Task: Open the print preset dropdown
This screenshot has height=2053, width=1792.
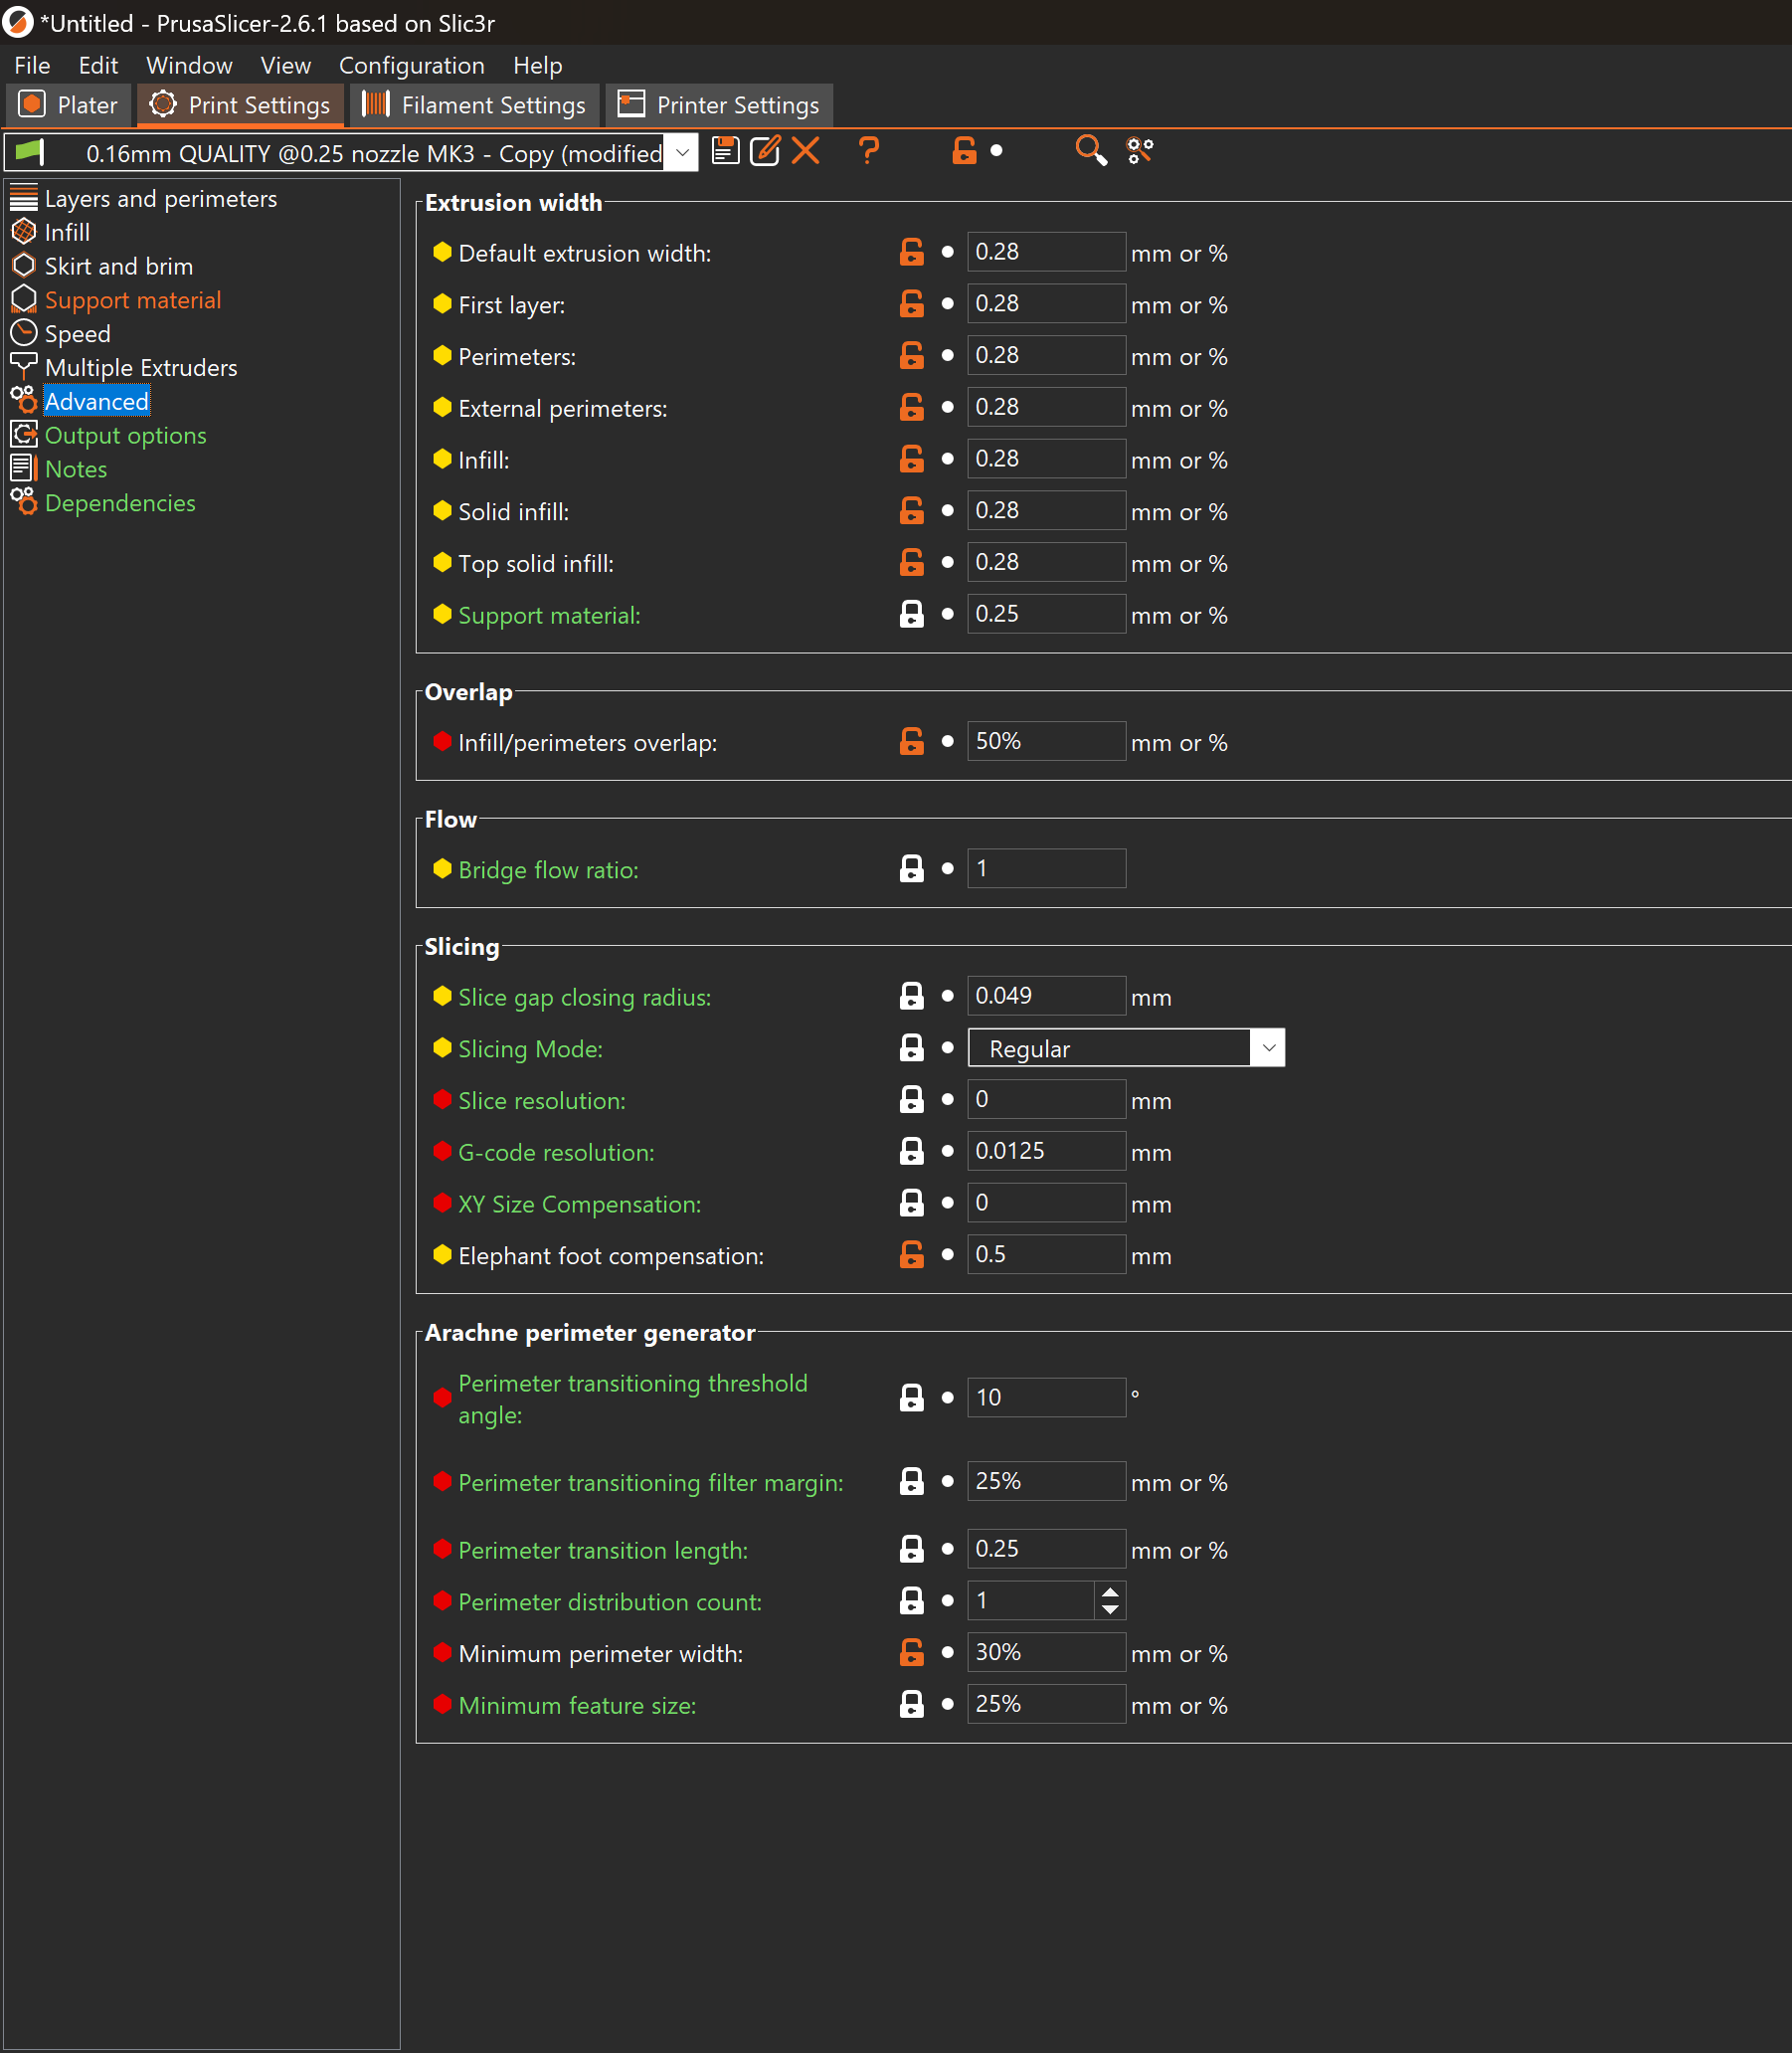Action: (682, 153)
